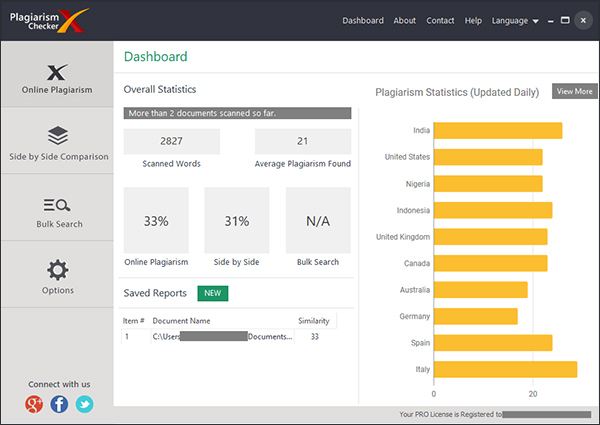Click the Plagiarism Checker X logo
600x425 pixels.
51,20
